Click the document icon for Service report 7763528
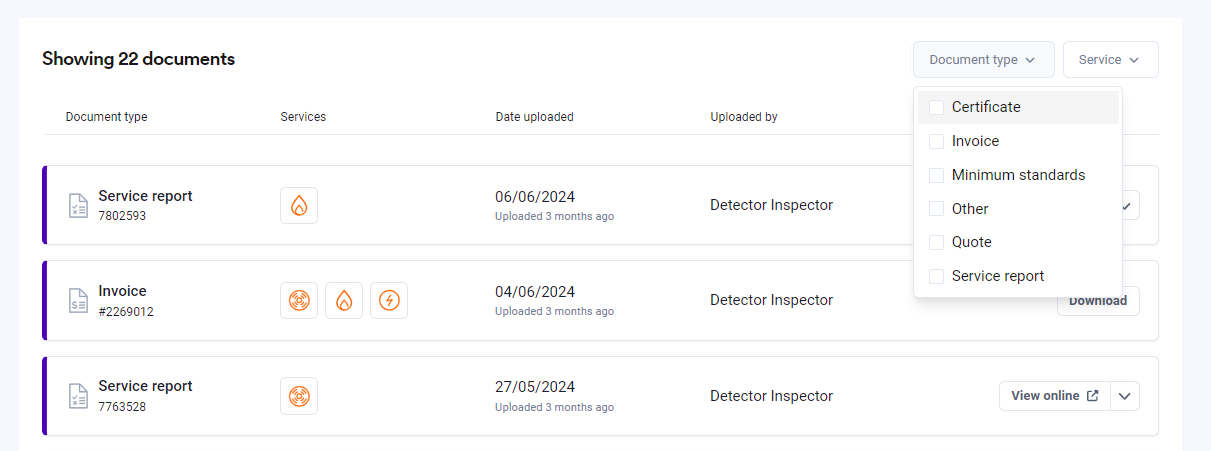The width and height of the screenshot is (1211, 451). click(x=78, y=395)
